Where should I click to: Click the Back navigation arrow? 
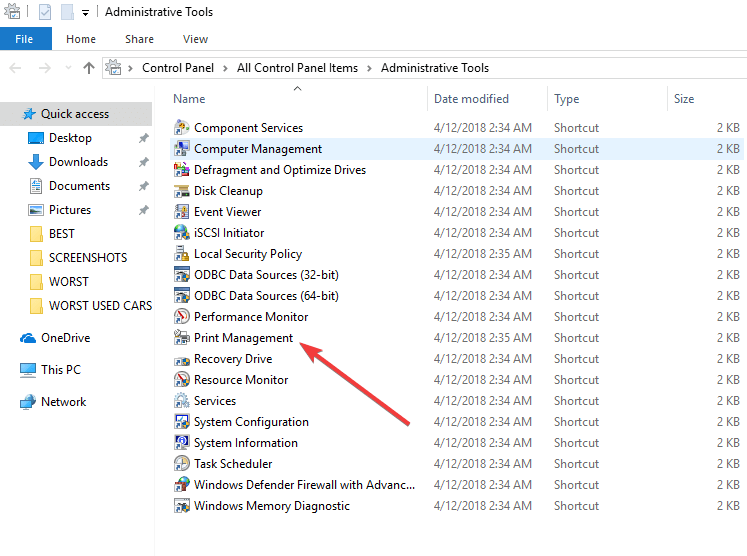(x=15, y=68)
